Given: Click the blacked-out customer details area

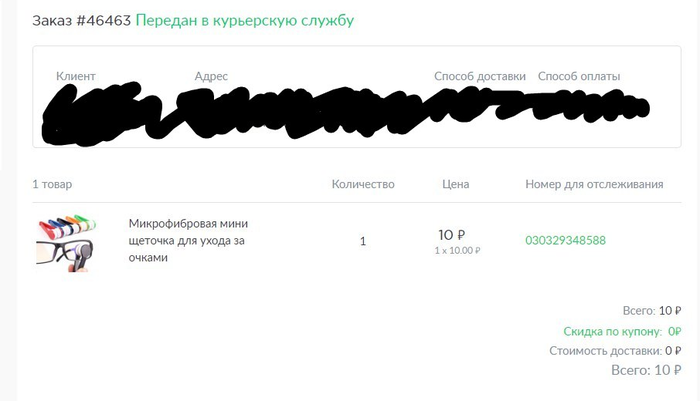Looking at the screenshot, I should coord(340,108).
